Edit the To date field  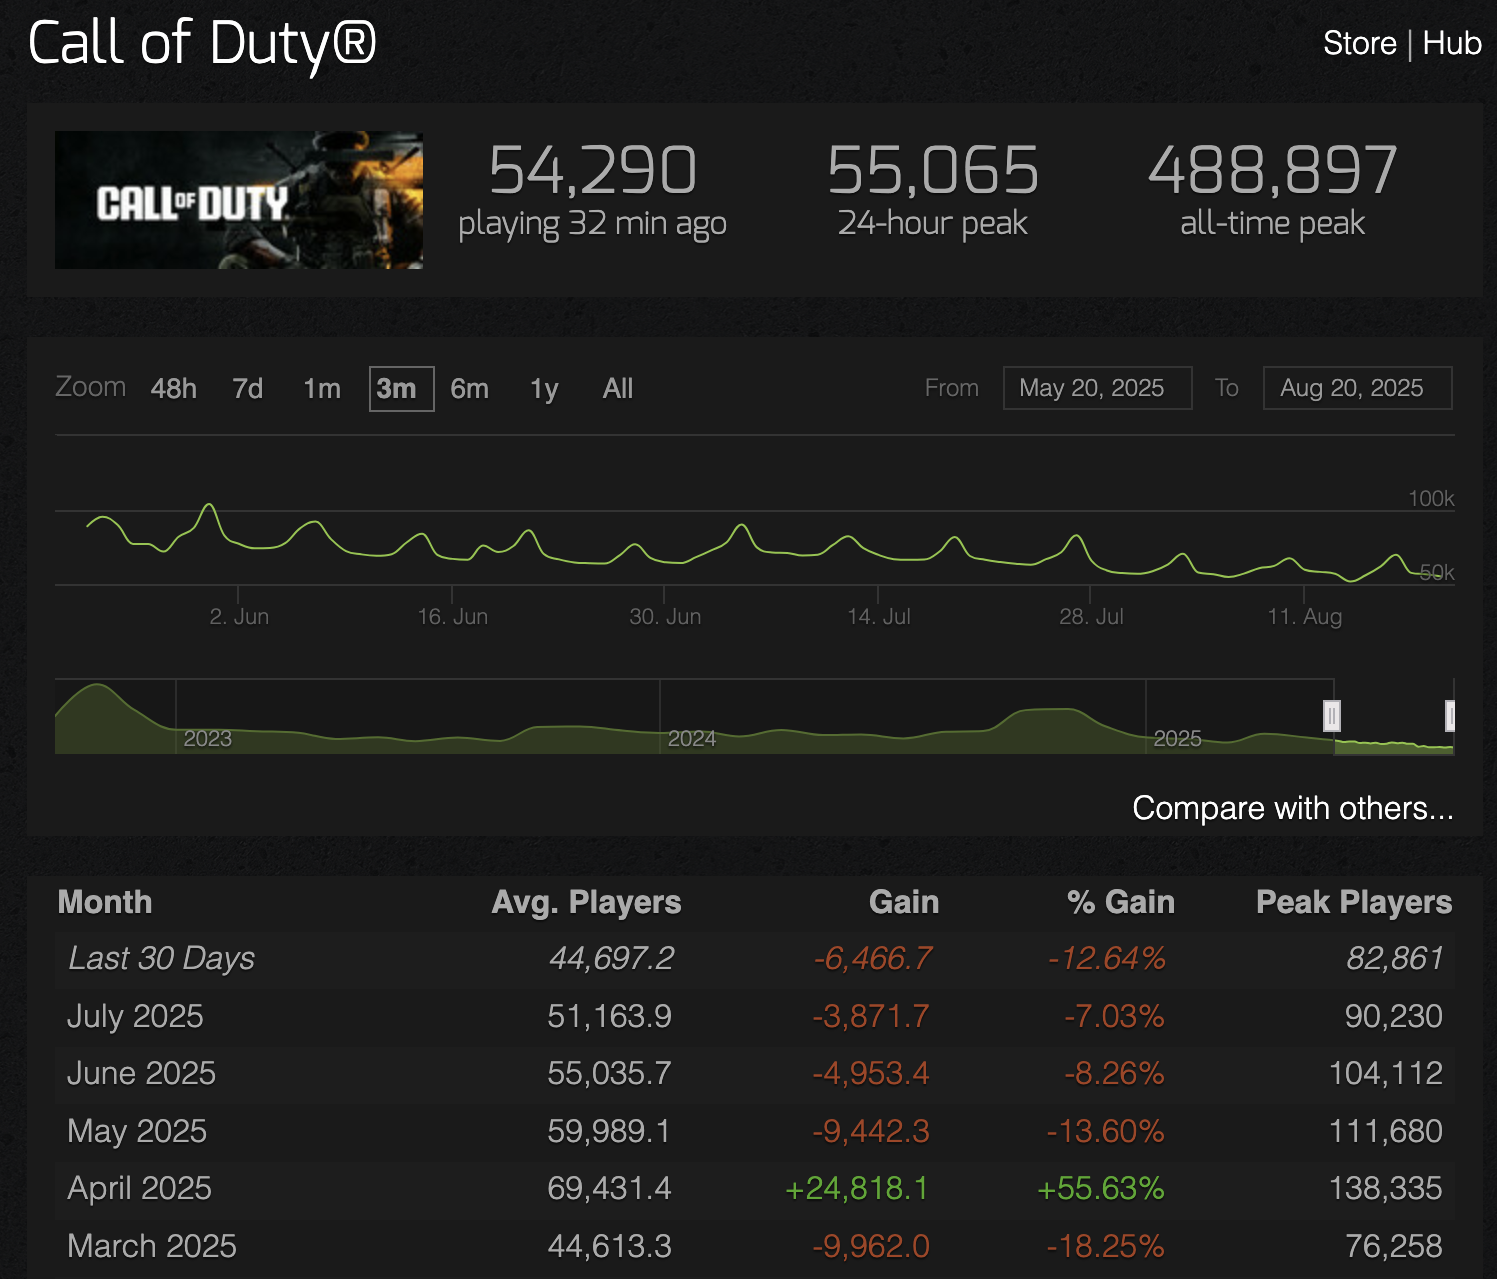1357,388
